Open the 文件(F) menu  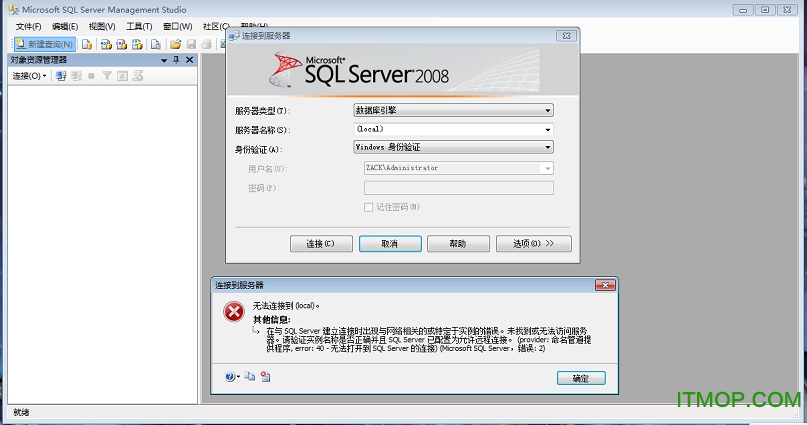(x=28, y=26)
